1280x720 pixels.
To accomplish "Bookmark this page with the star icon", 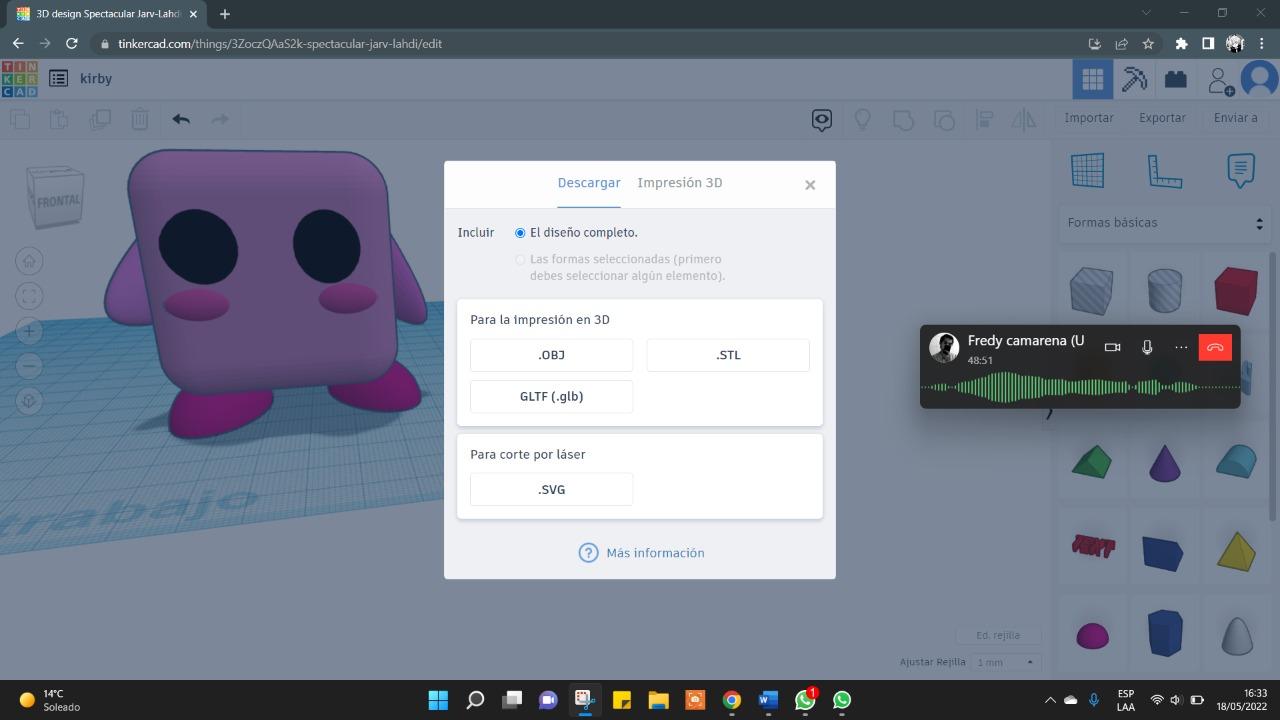I will click(1148, 44).
